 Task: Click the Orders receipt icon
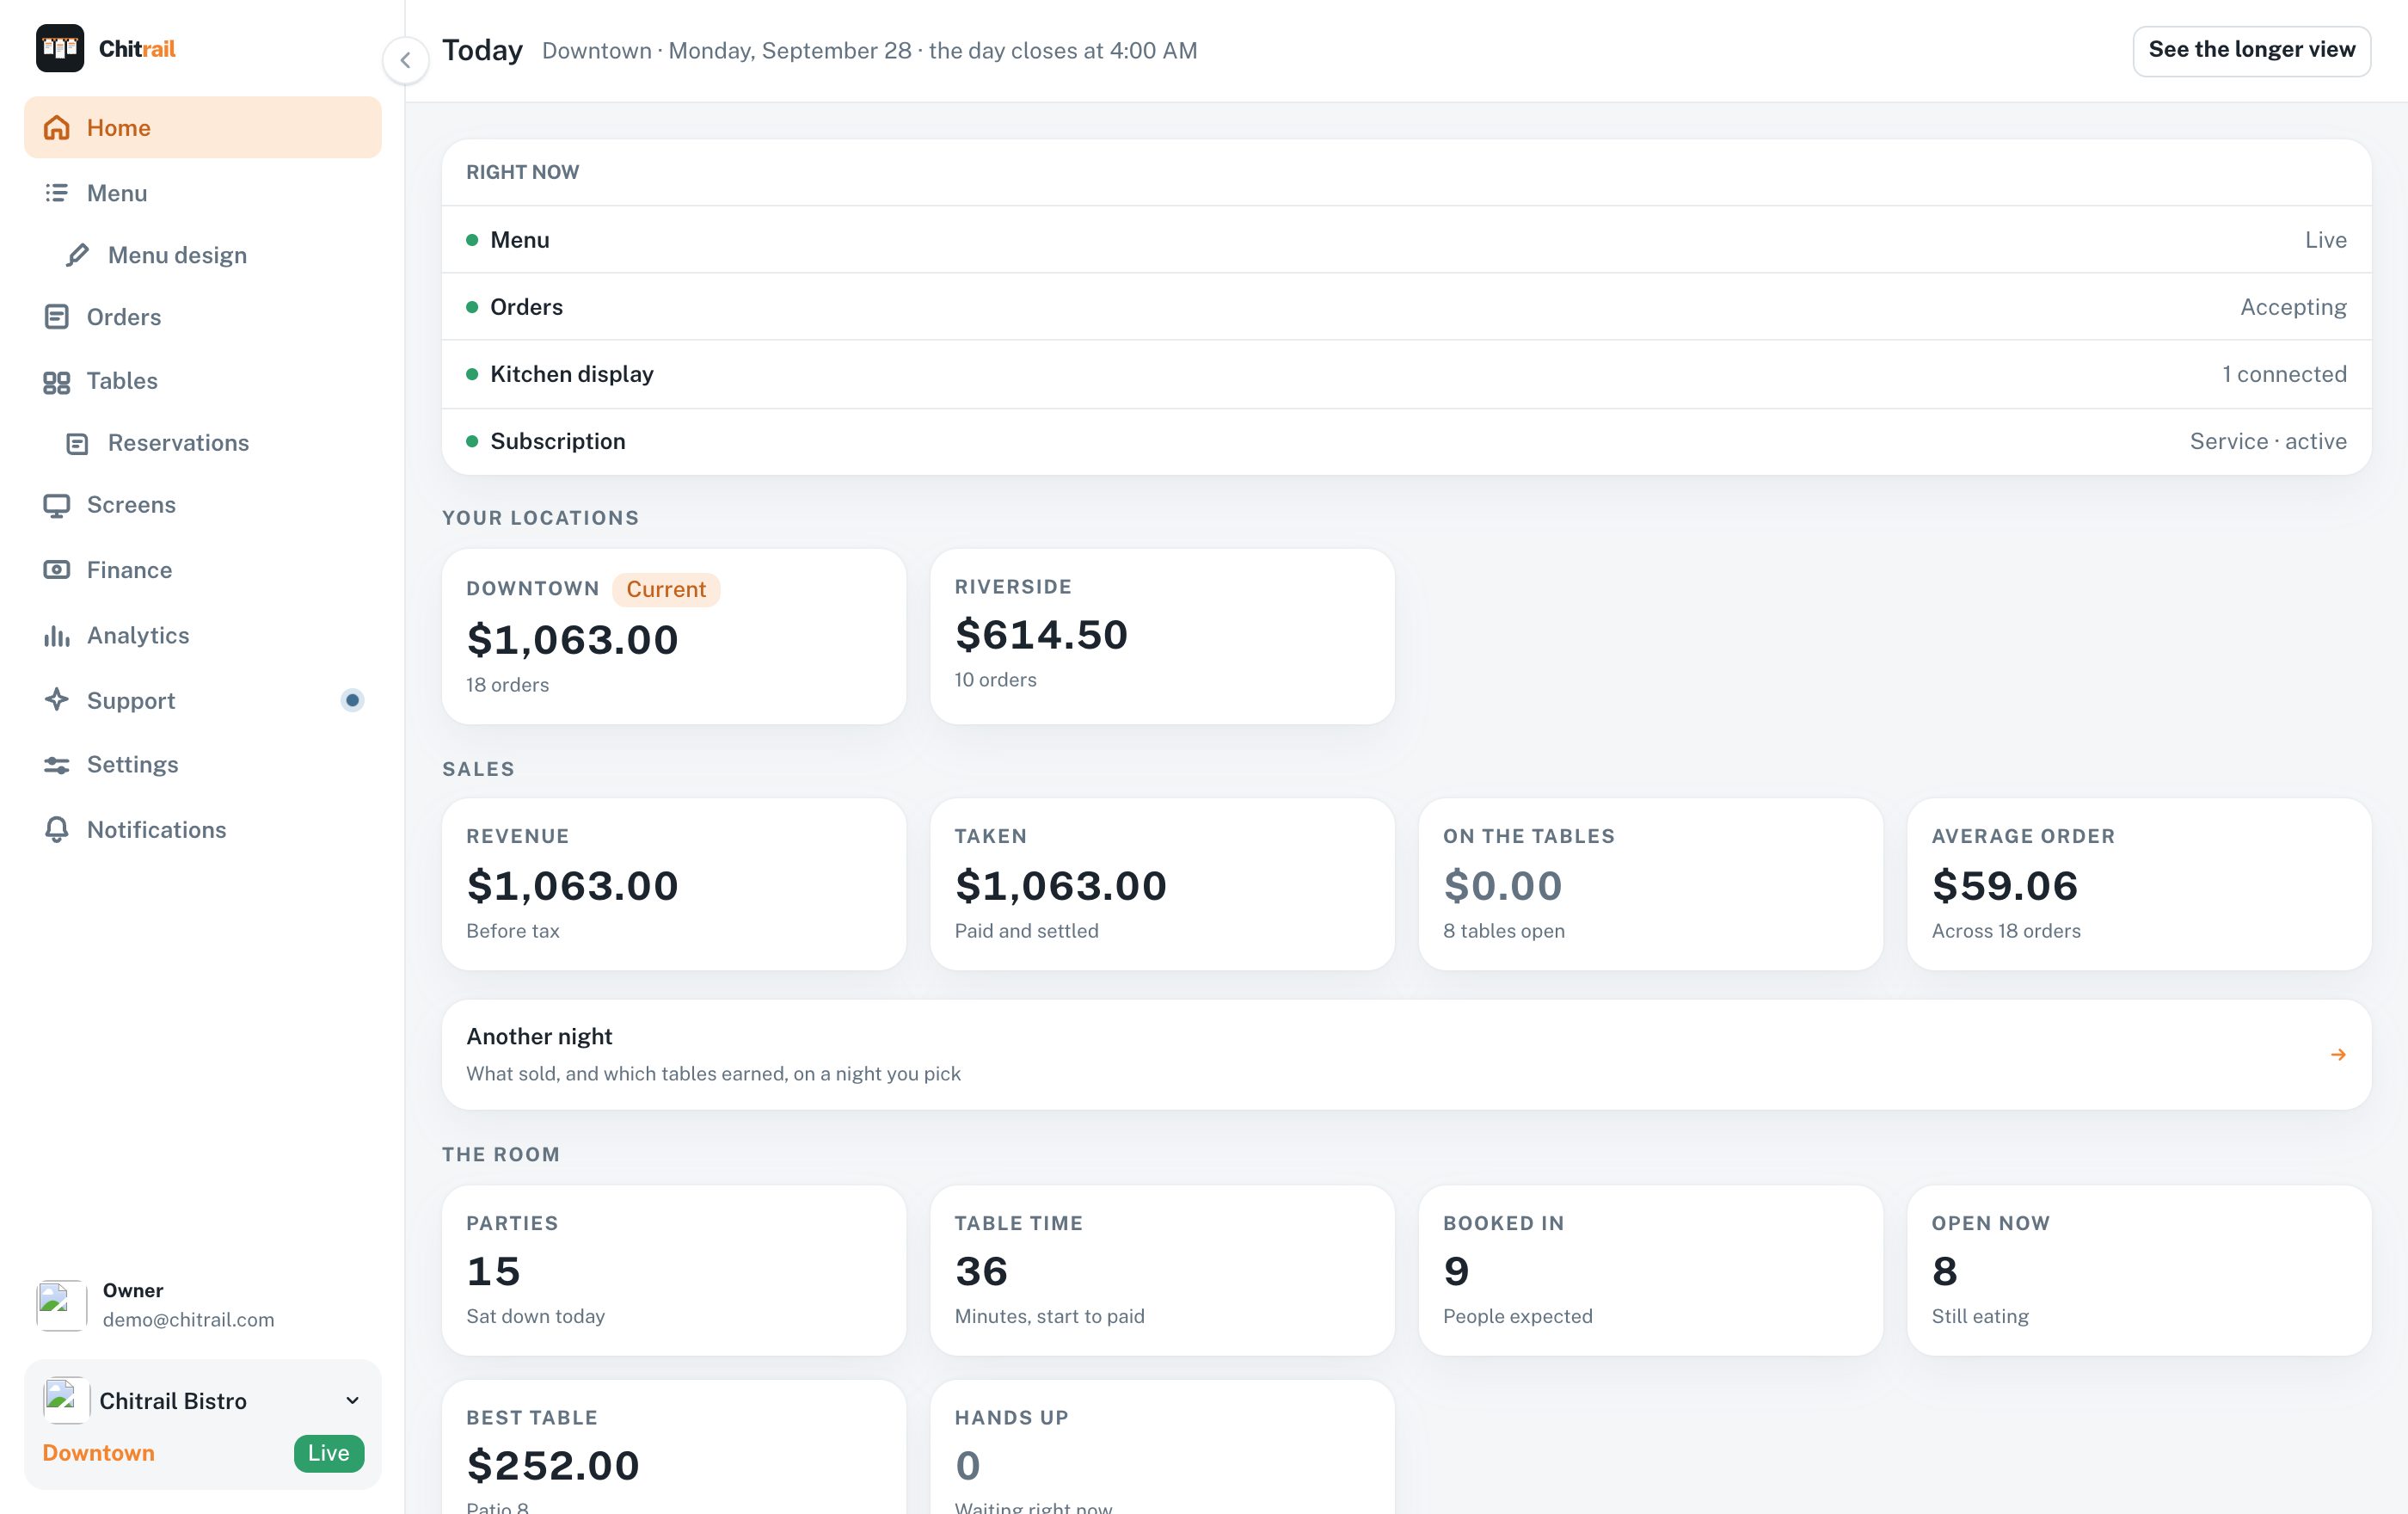57,317
